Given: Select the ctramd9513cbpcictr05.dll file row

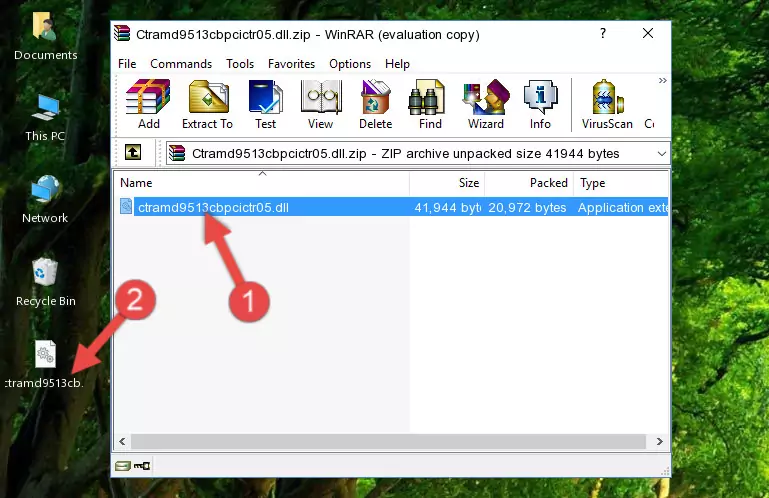Looking at the screenshot, I should click(392, 207).
